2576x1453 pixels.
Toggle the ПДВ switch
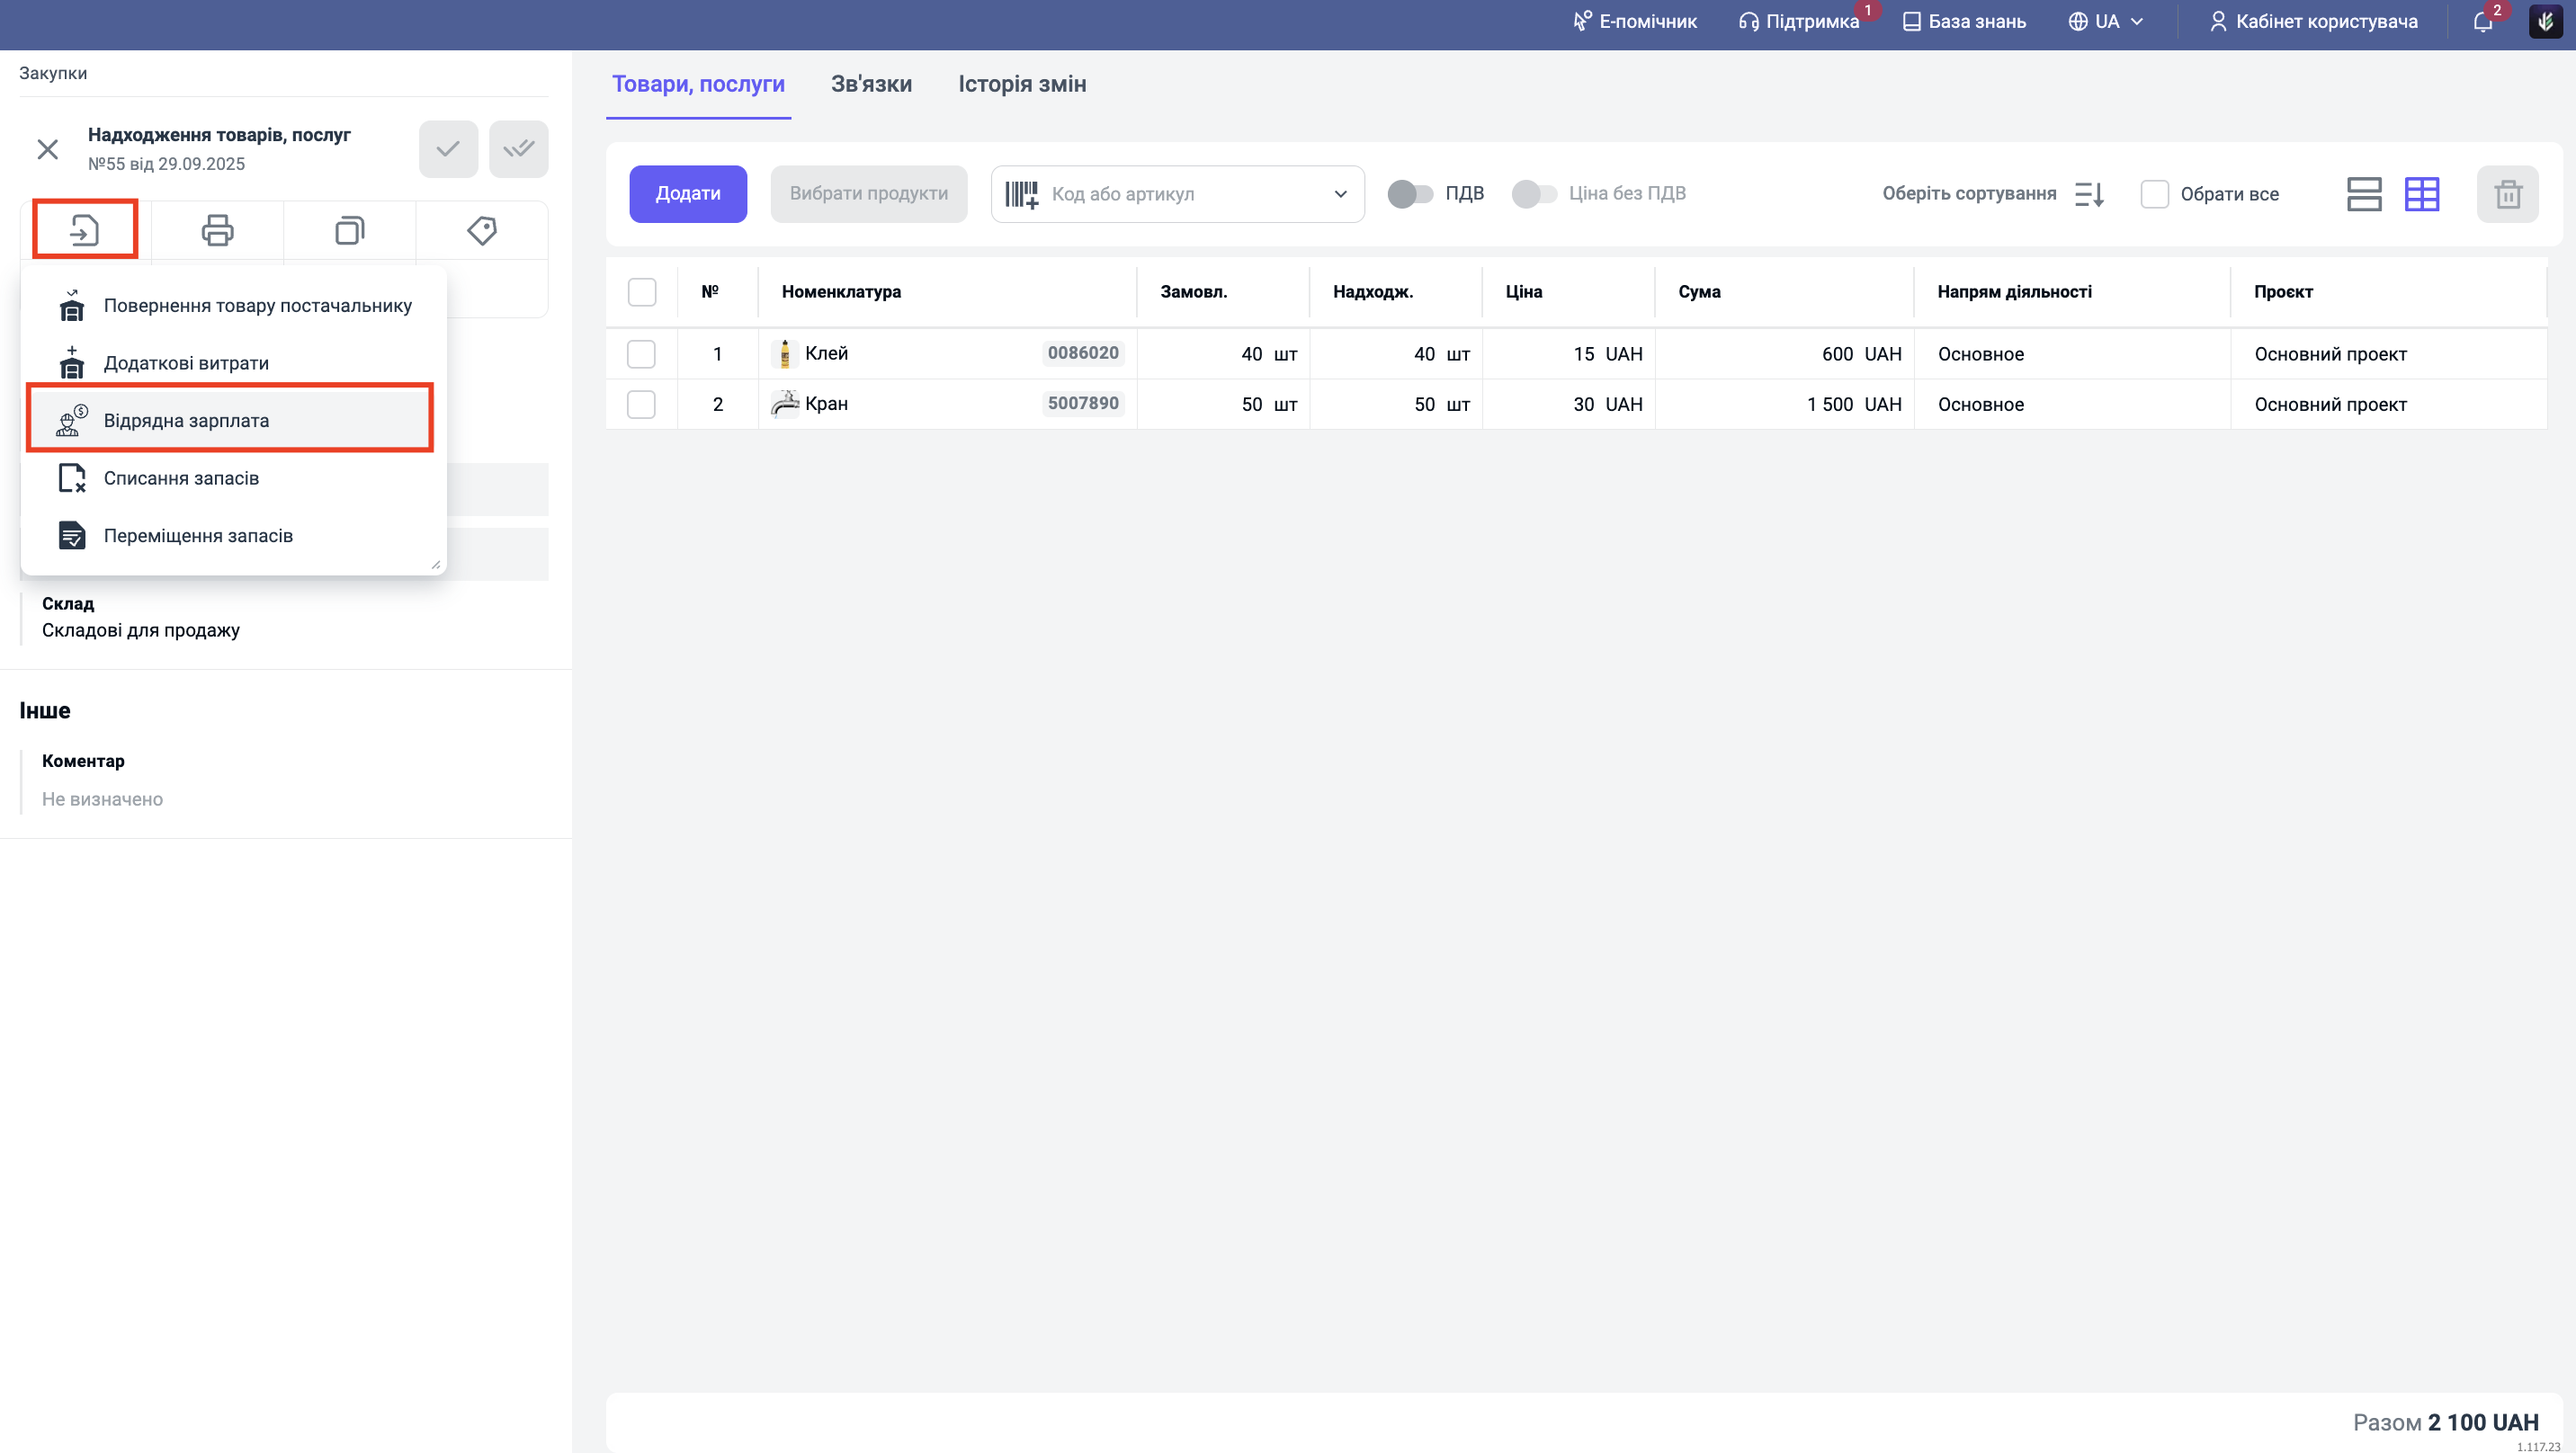[1410, 194]
